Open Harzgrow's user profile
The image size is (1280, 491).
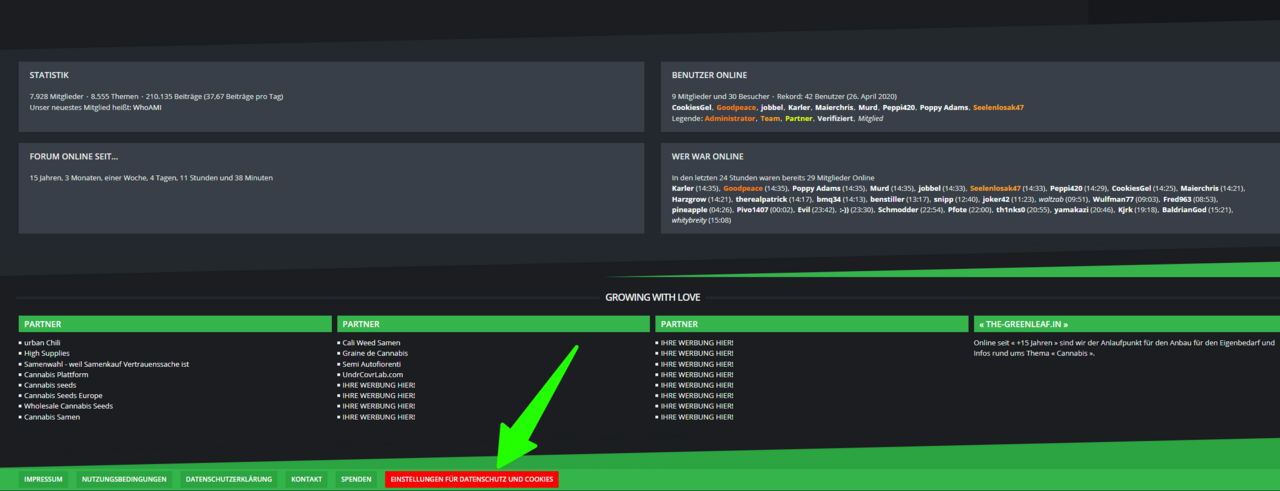coord(690,199)
